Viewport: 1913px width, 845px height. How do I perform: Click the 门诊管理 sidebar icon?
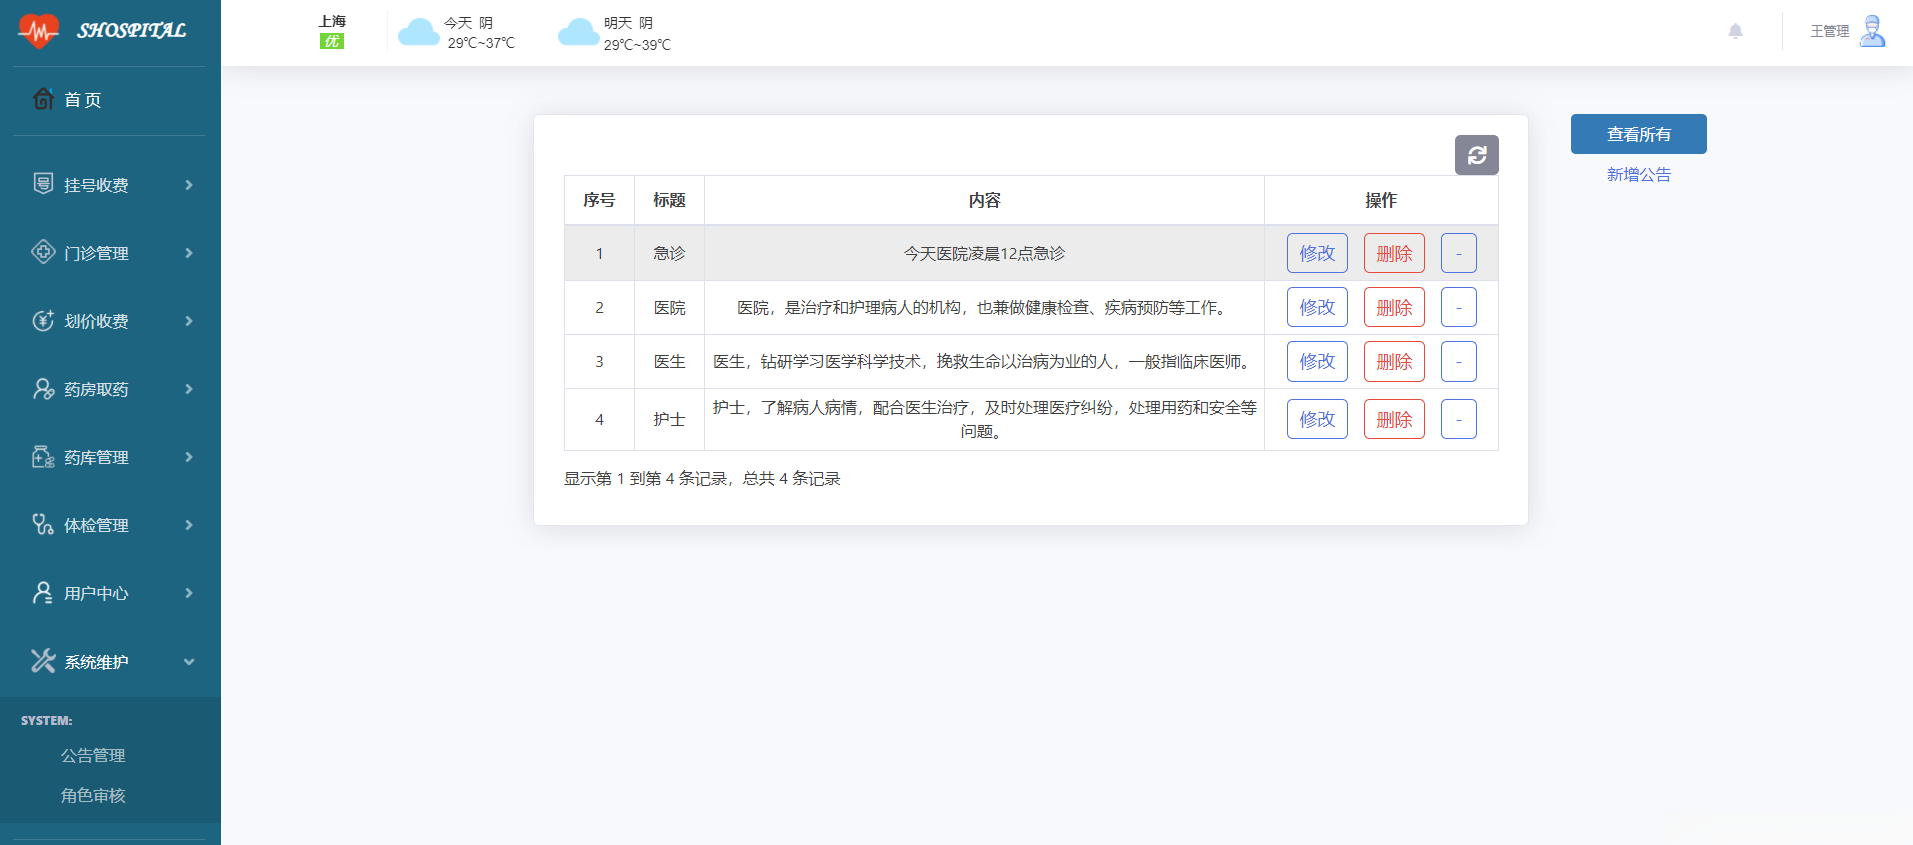(x=43, y=252)
